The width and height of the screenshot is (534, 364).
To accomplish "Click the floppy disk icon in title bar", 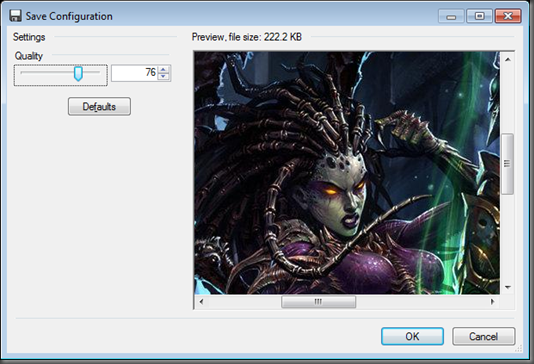I will point(15,16).
